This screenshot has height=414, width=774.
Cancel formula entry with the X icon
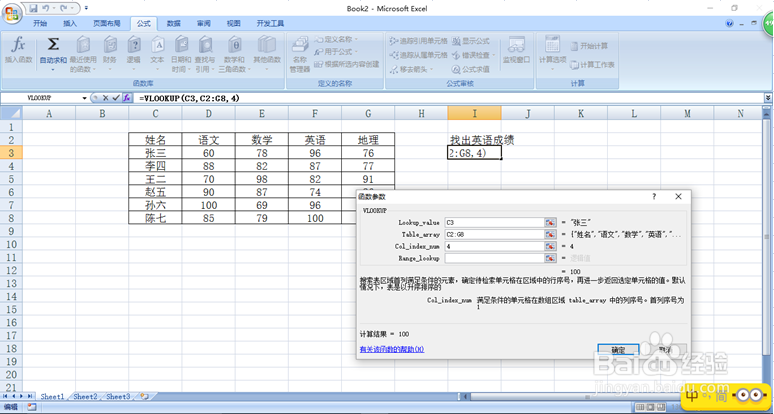pyautogui.click(x=105, y=98)
